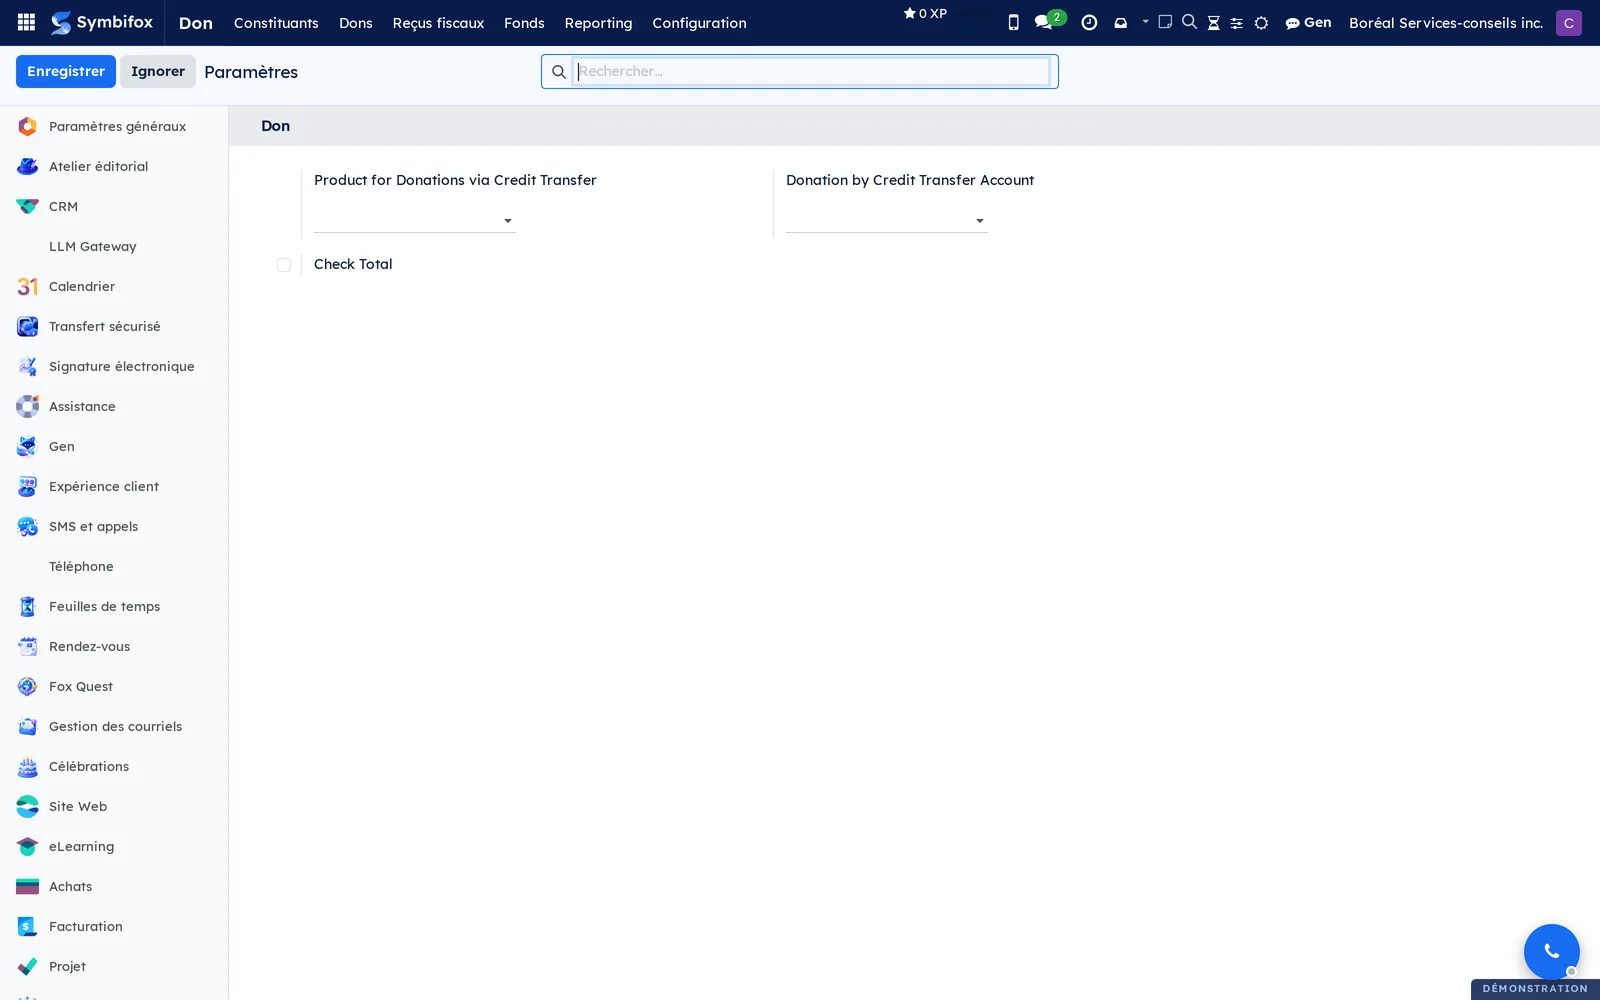Screen dimensions: 1600x1000
Task: Click the Ignorer button
Action: point(158,71)
